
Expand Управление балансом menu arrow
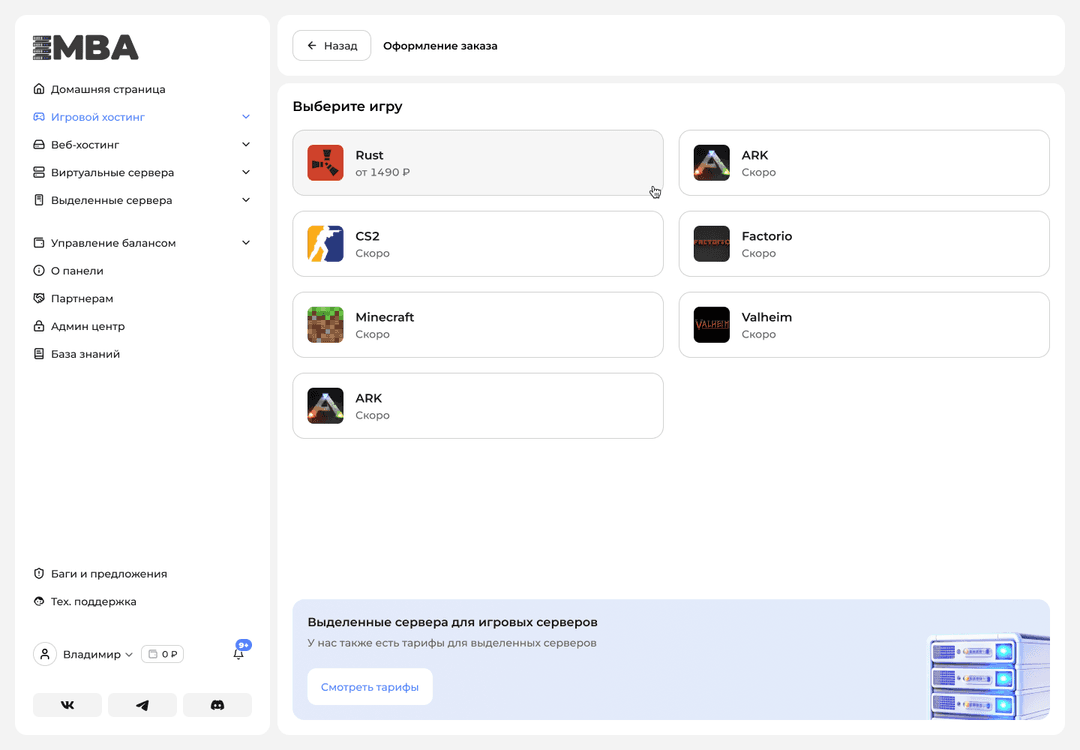pos(246,243)
